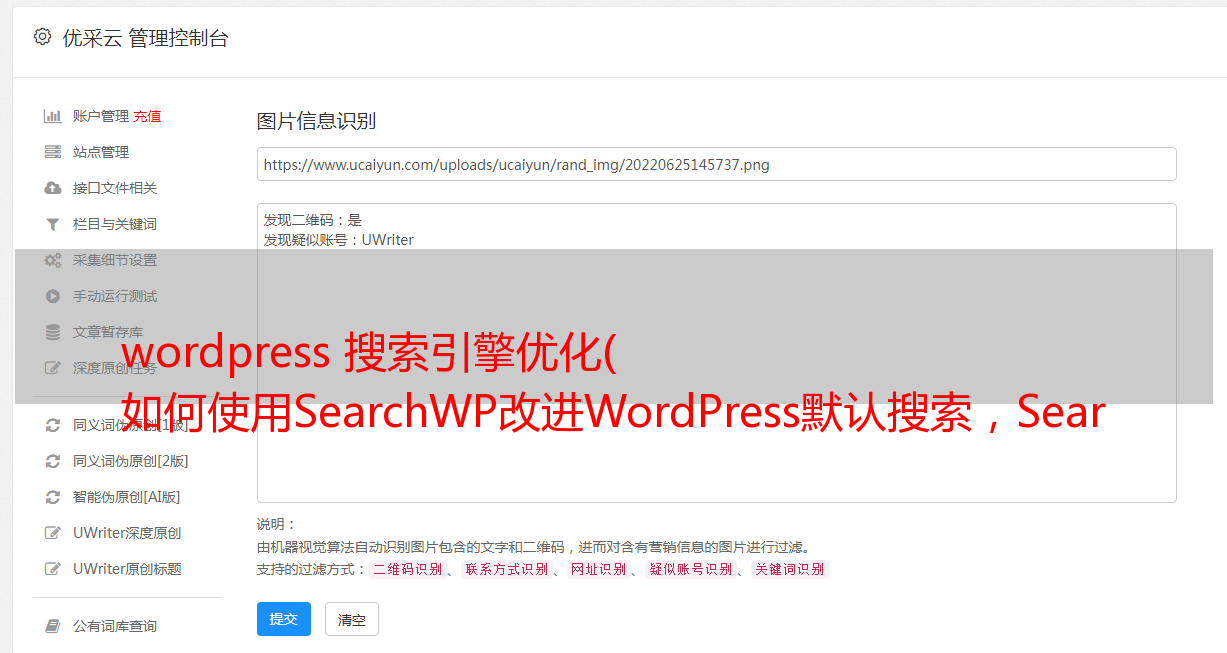Click the cloud upload icon for 接口文件相关
The width and height of the screenshot is (1227, 653).
[53, 188]
